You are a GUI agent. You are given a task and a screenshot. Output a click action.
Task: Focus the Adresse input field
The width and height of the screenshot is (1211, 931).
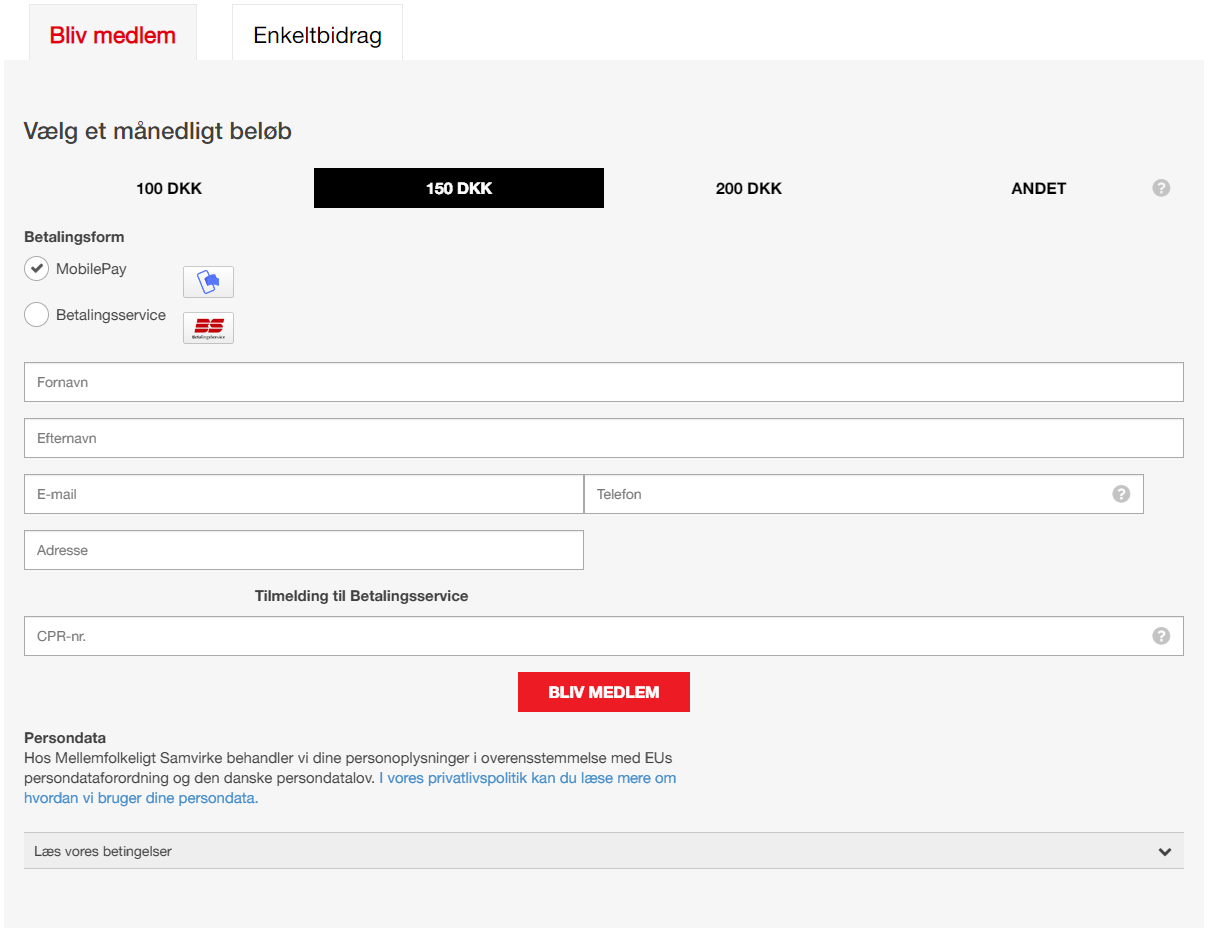coord(304,550)
